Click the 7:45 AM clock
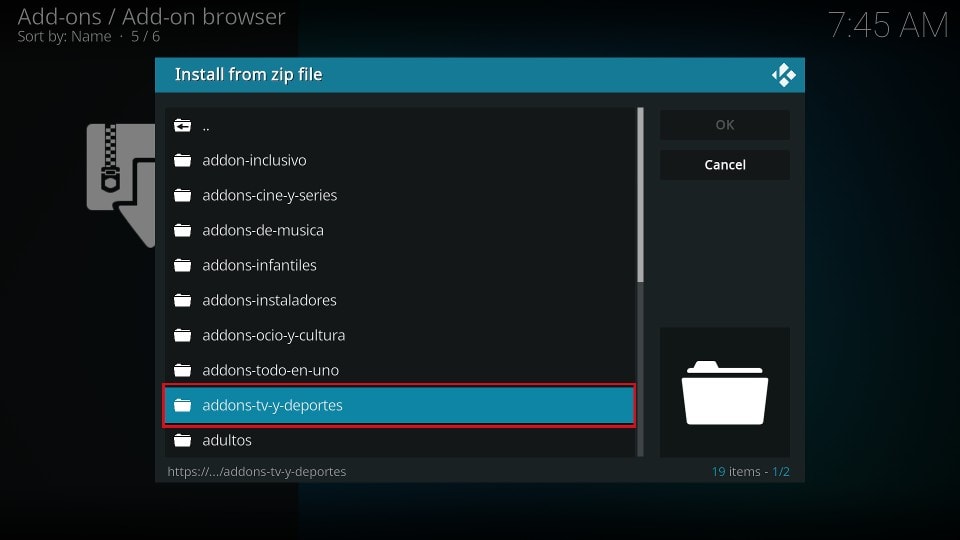 (888, 26)
